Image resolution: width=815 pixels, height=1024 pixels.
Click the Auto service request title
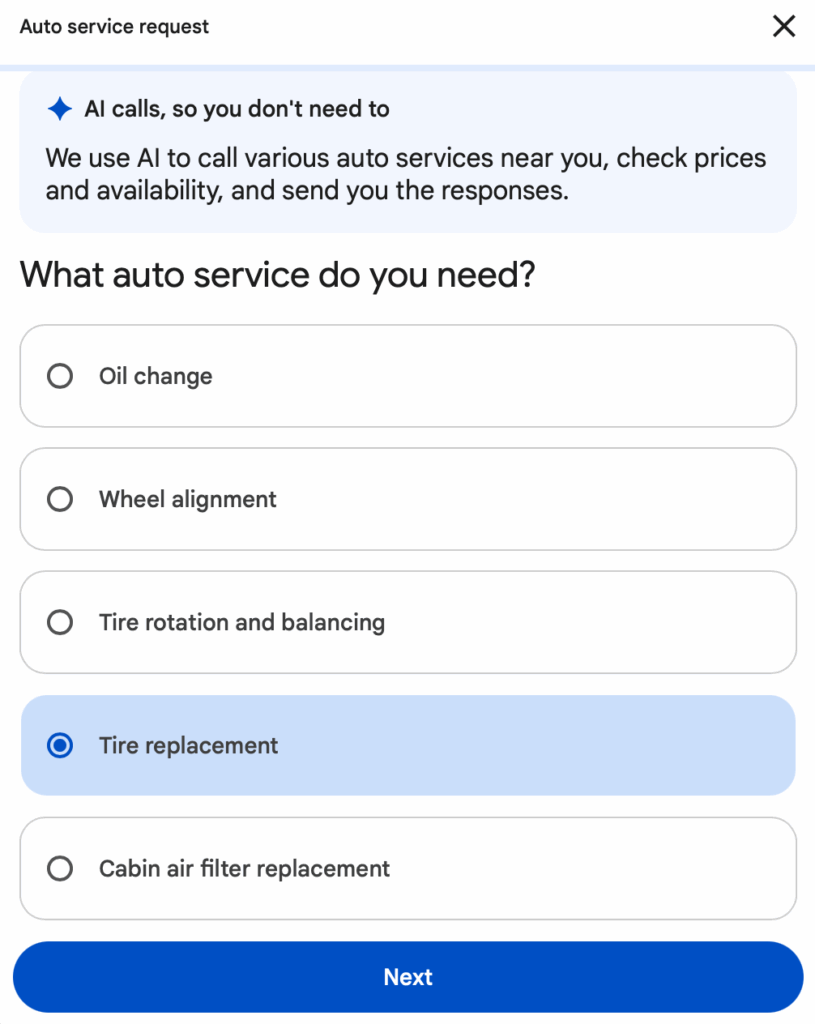click(x=113, y=26)
